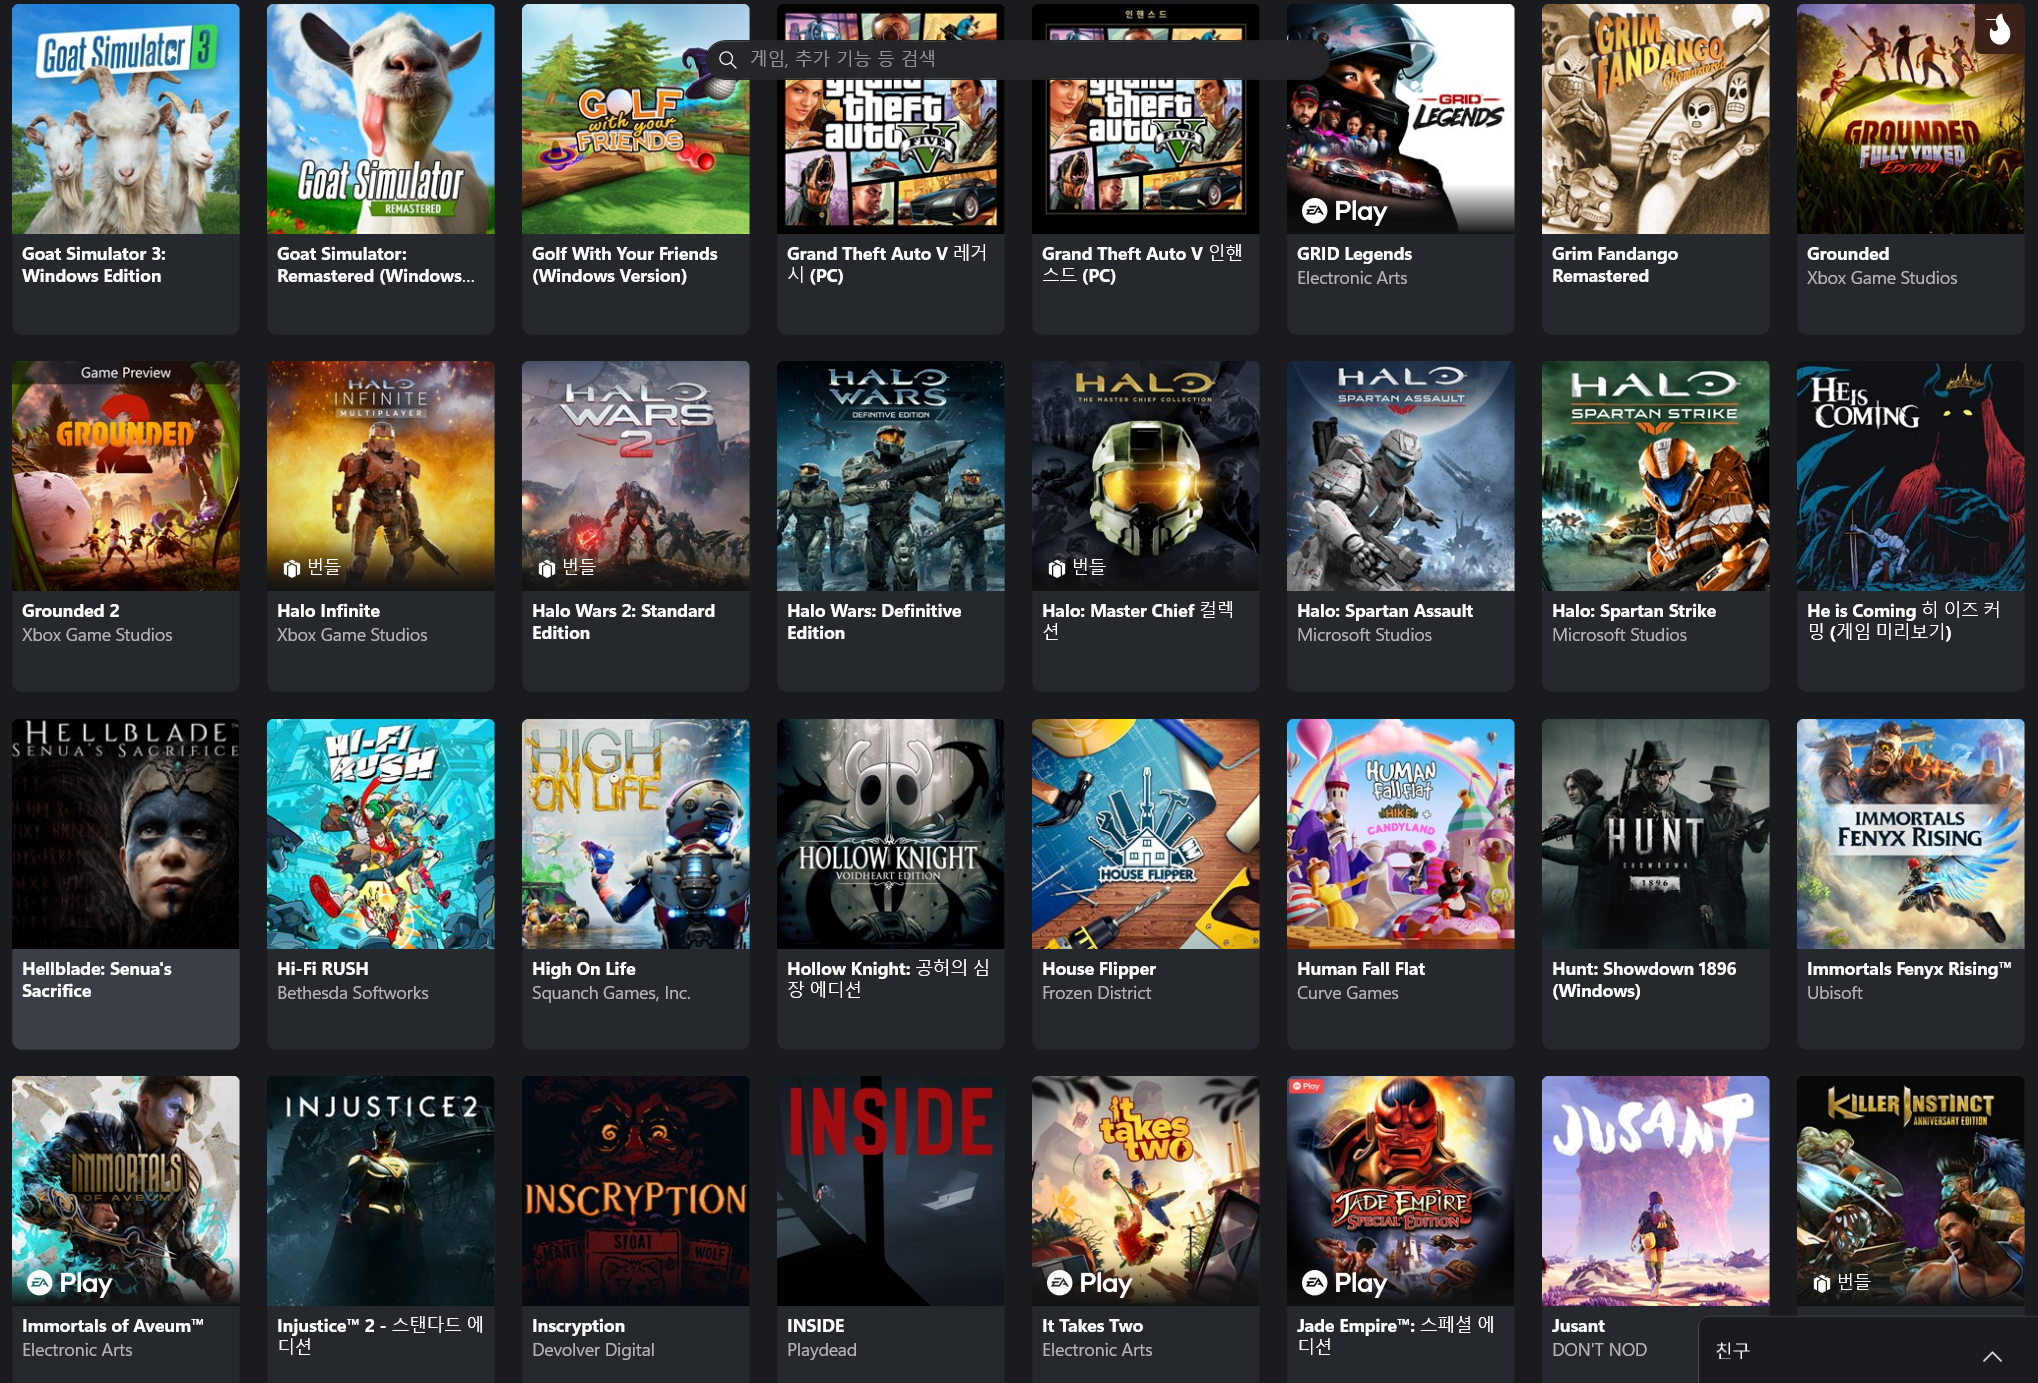Click the bundle icon on Killer Instinct cover
This screenshot has height=1383, width=2038.
click(x=1821, y=1283)
